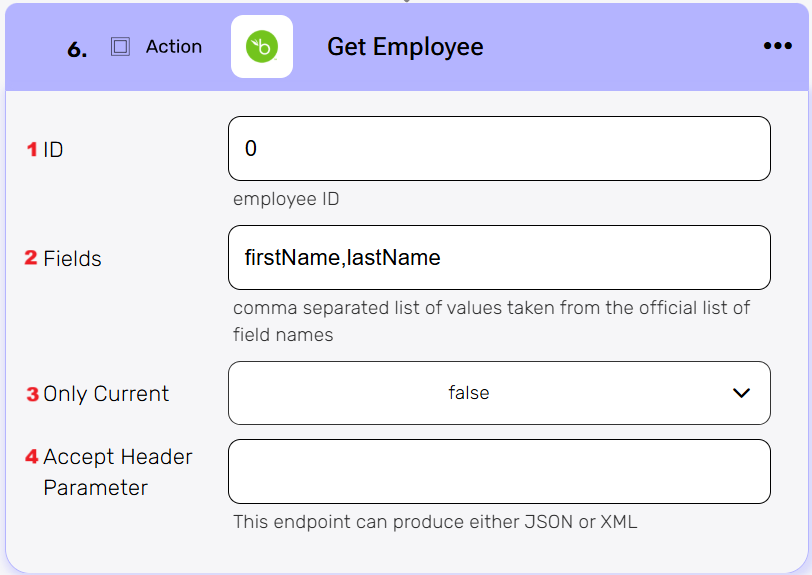Click the Fields input with firstName,lastName

click(499, 258)
